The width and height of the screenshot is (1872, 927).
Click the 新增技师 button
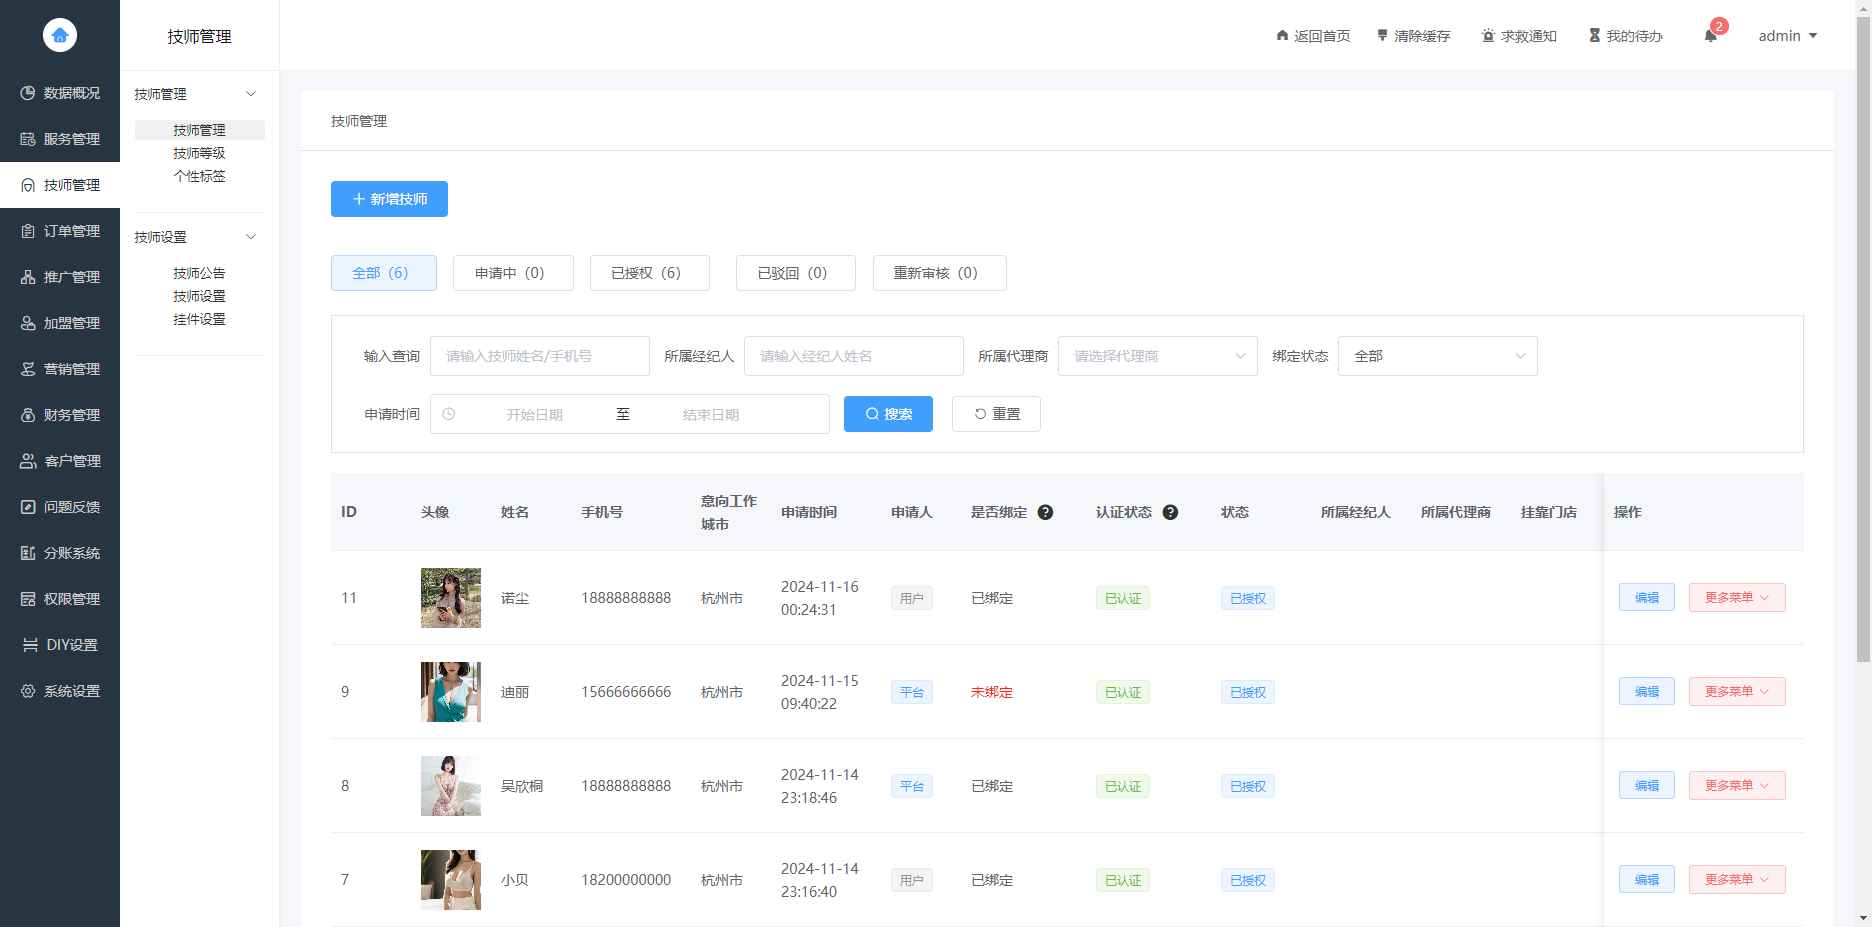tap(389, 198)
